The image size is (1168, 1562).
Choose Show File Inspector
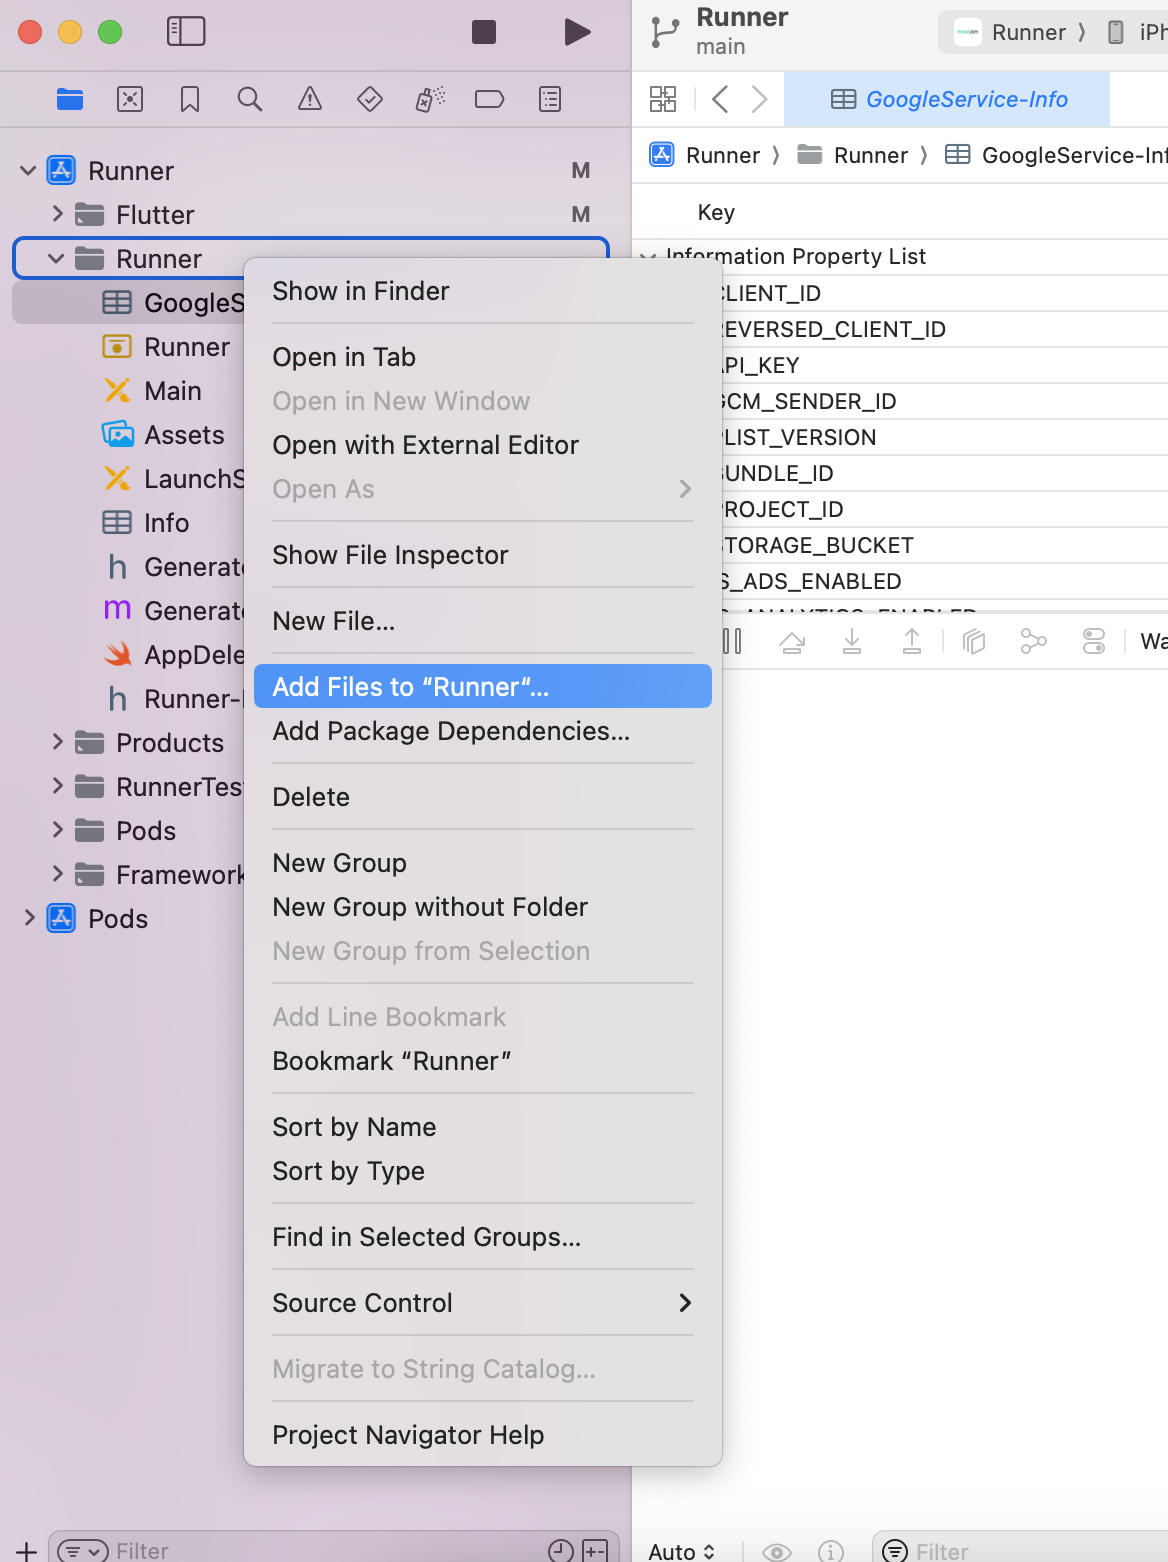point(483,555)
